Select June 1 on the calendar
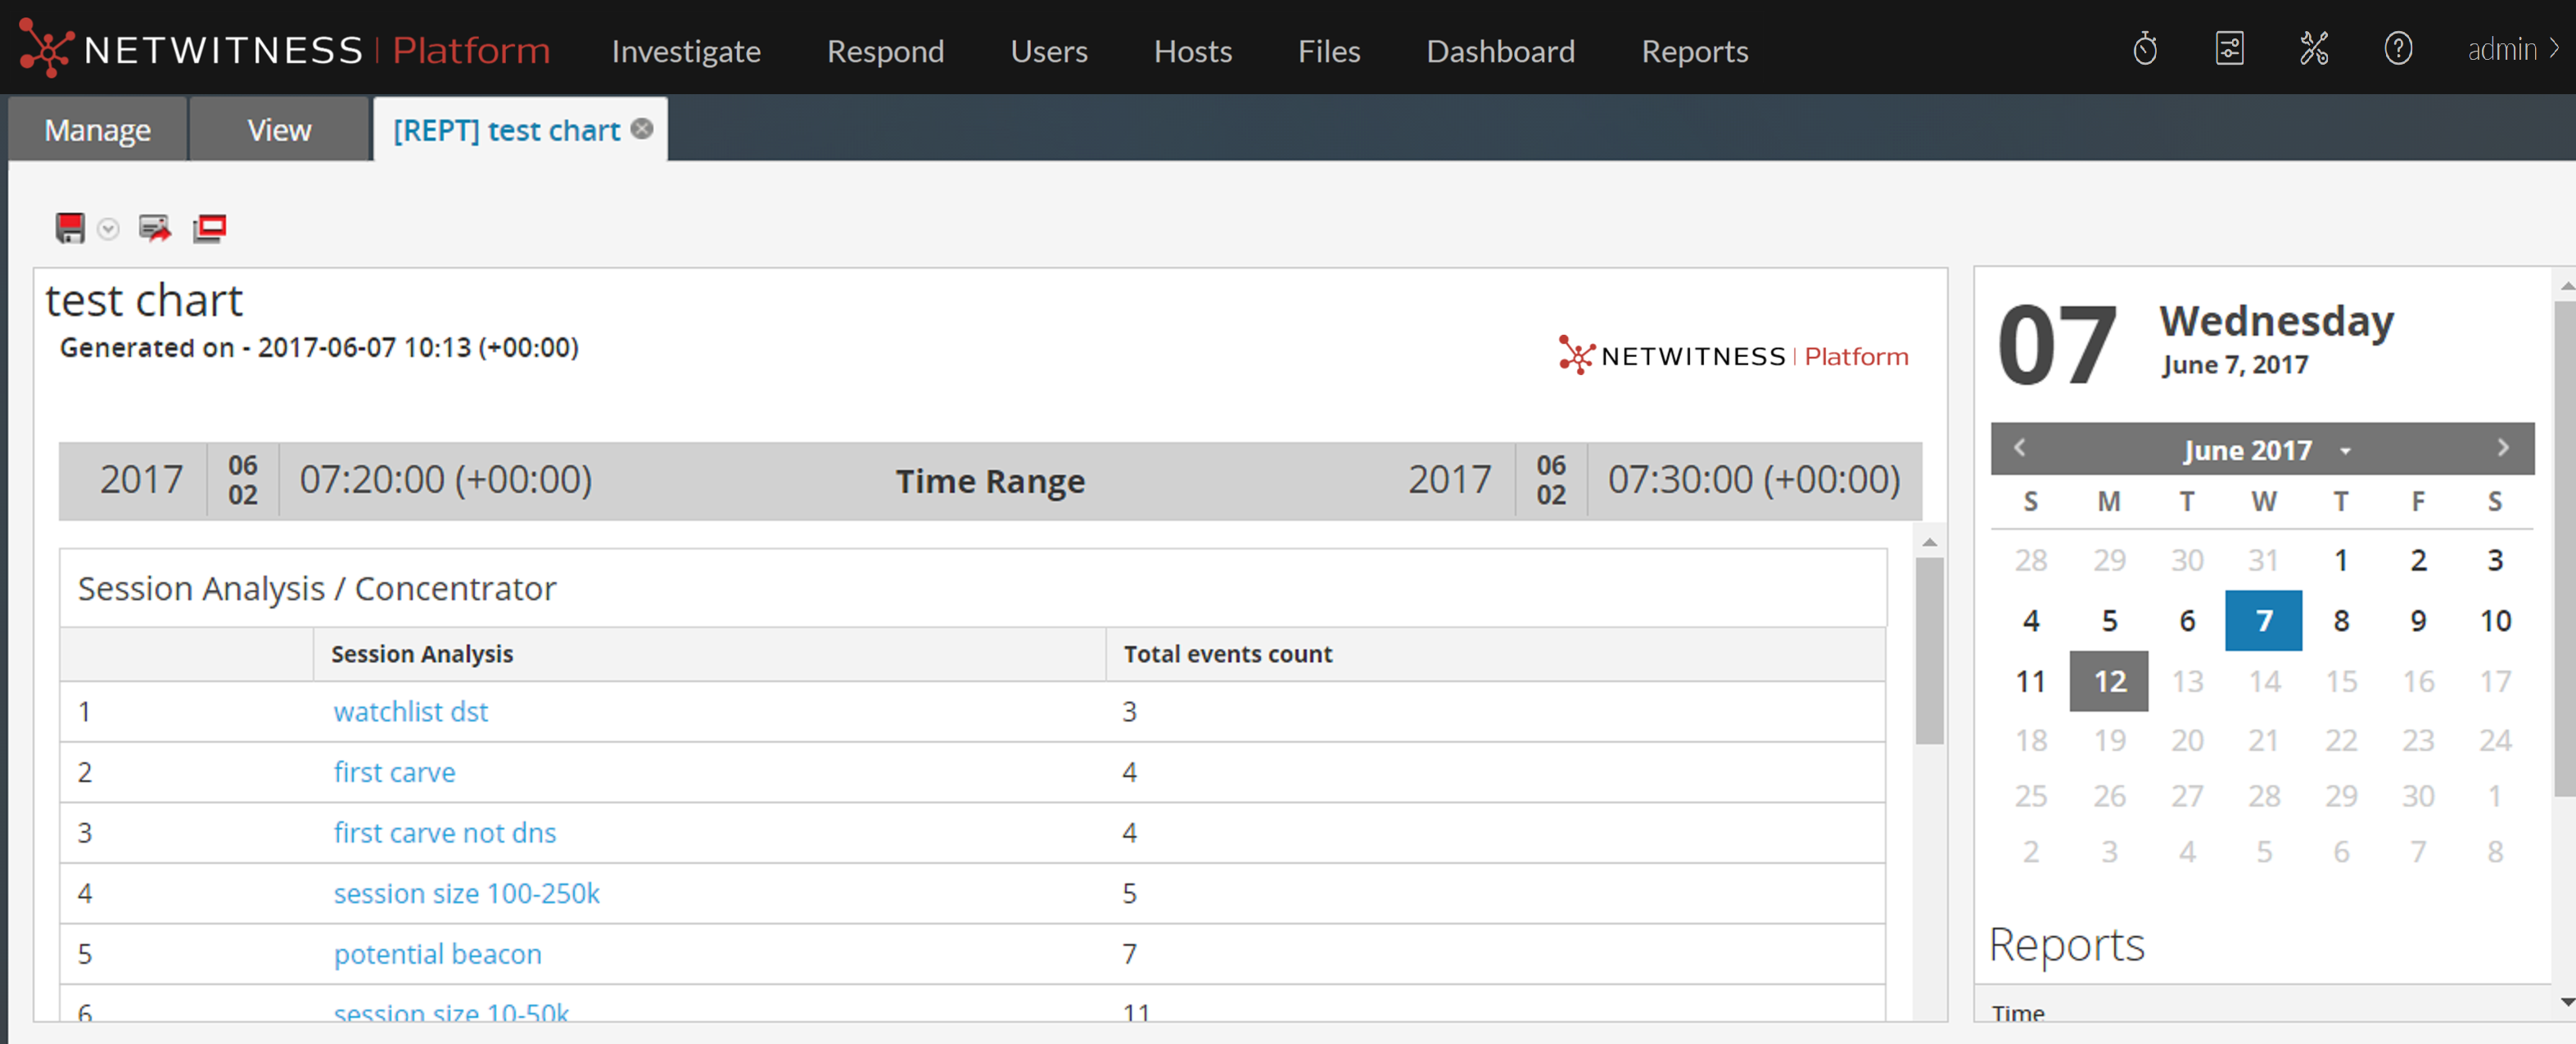Screen dimensions: 2576x1044 click(x=2341, y=560)
